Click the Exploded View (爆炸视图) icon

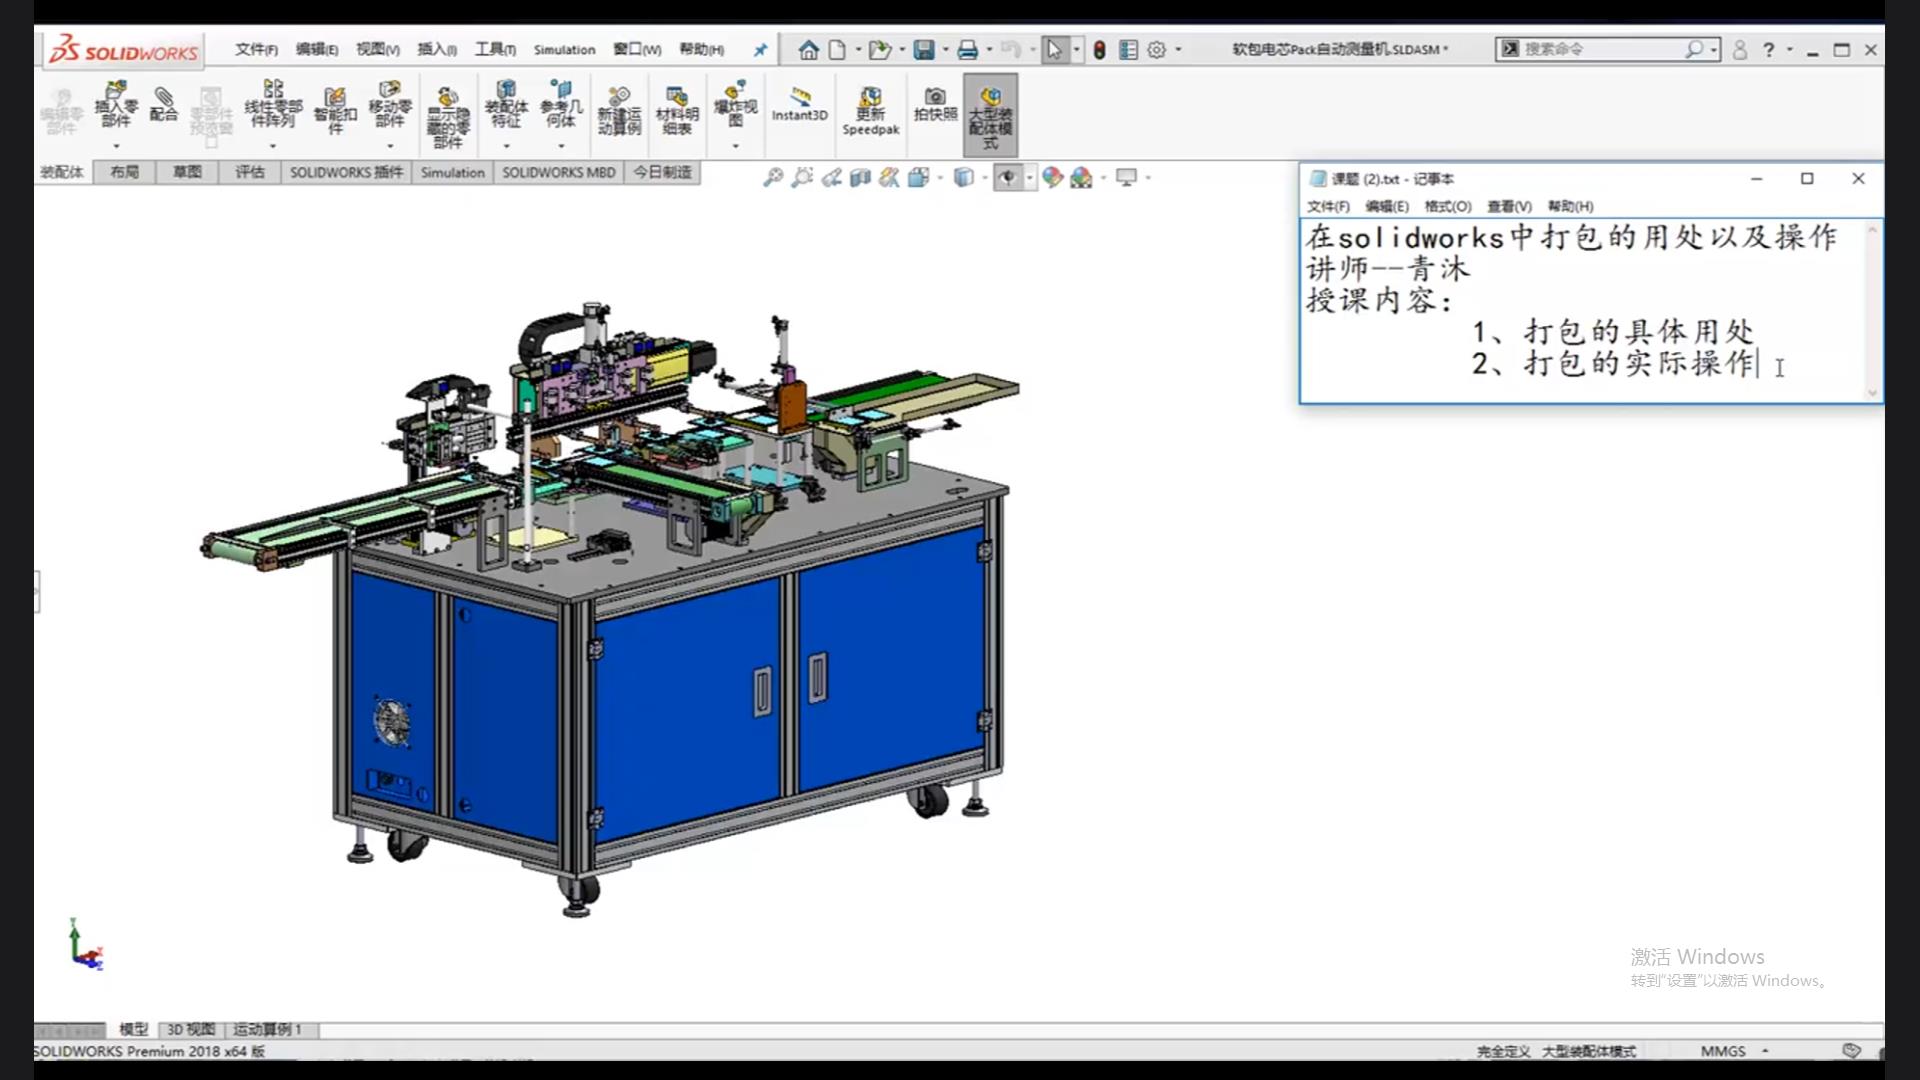click(x=735, y=104)
